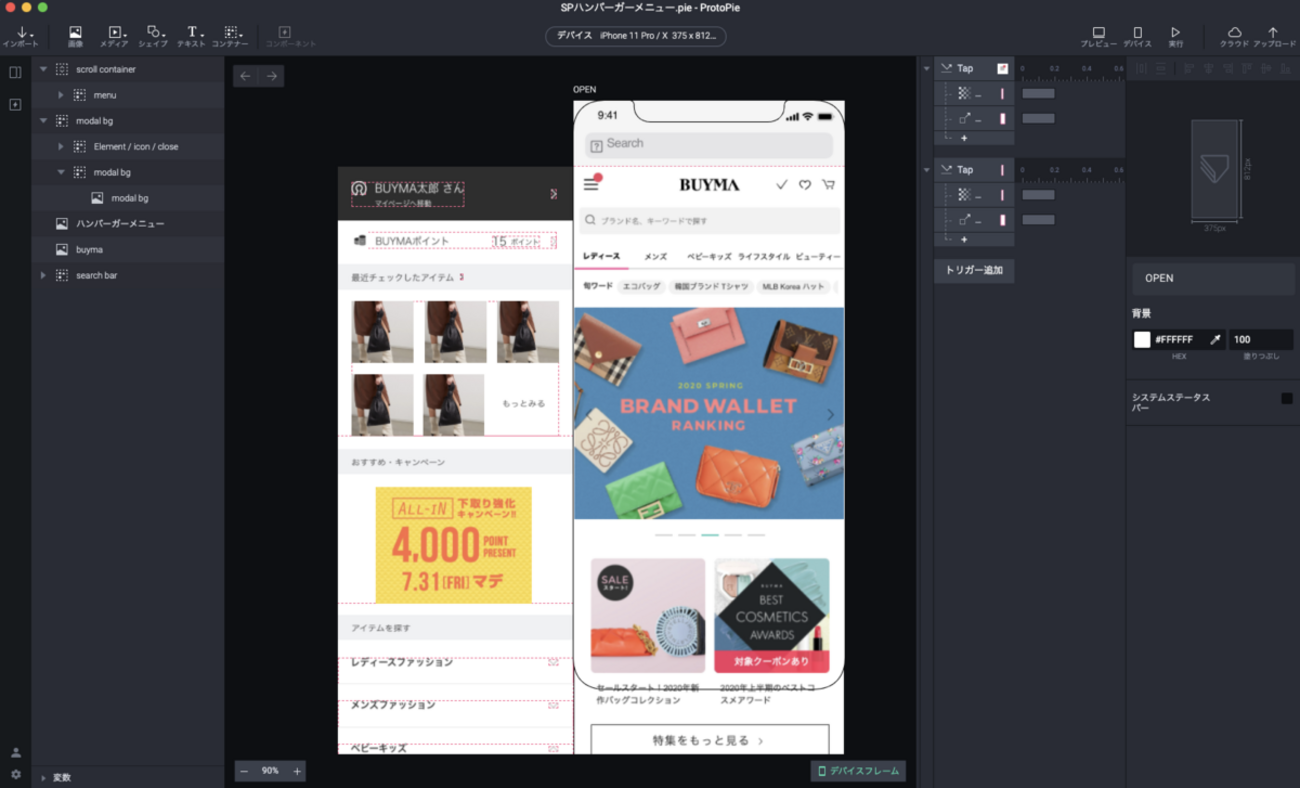Expand the 変数 variables panel
Viewport: 1300px width, 788px height.
[x=43, y=778]
